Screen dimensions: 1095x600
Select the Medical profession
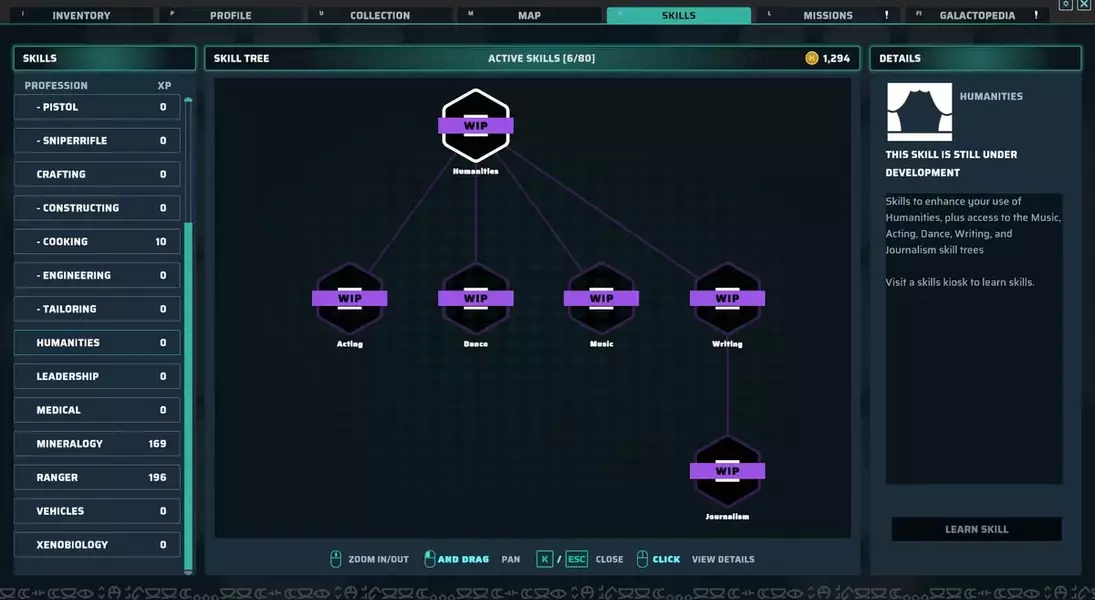click(x=97, y=410)
